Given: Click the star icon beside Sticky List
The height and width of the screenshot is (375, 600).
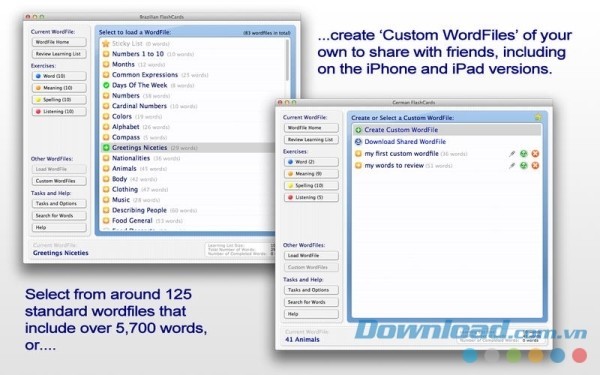Looking at the screenshot, I should 106,44.
